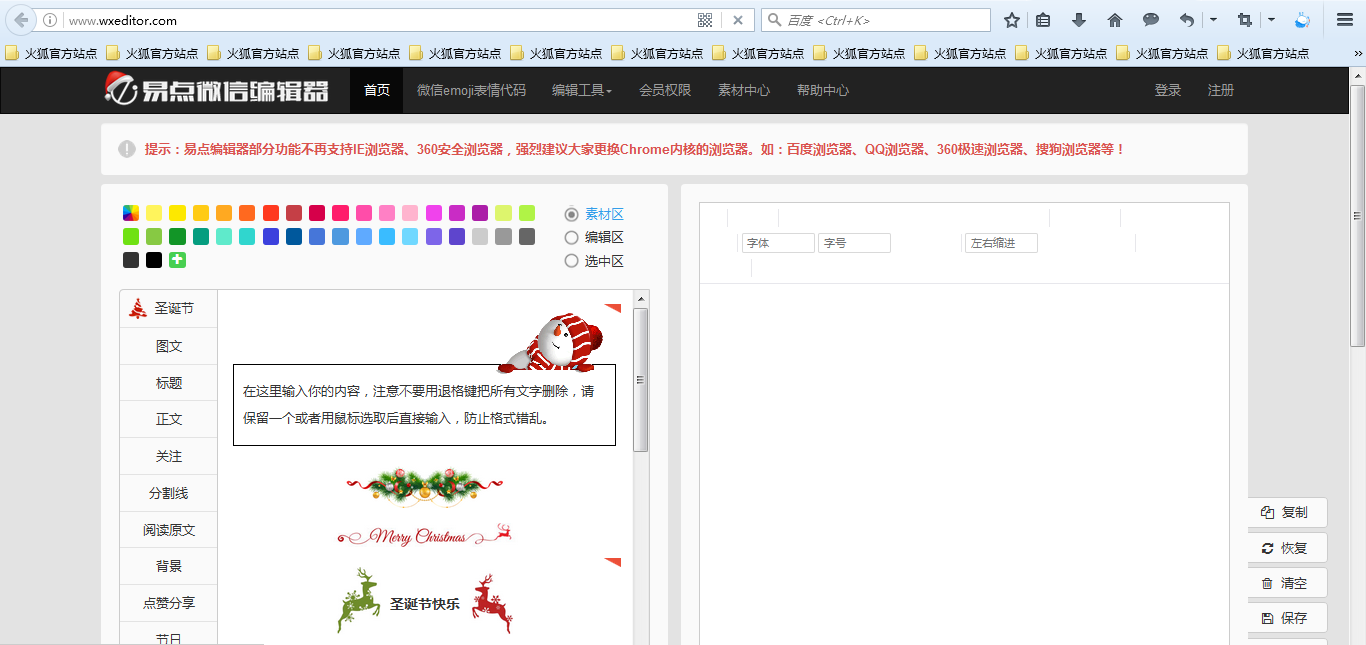Open the 字体 font combo box

[x=778, y=243]
